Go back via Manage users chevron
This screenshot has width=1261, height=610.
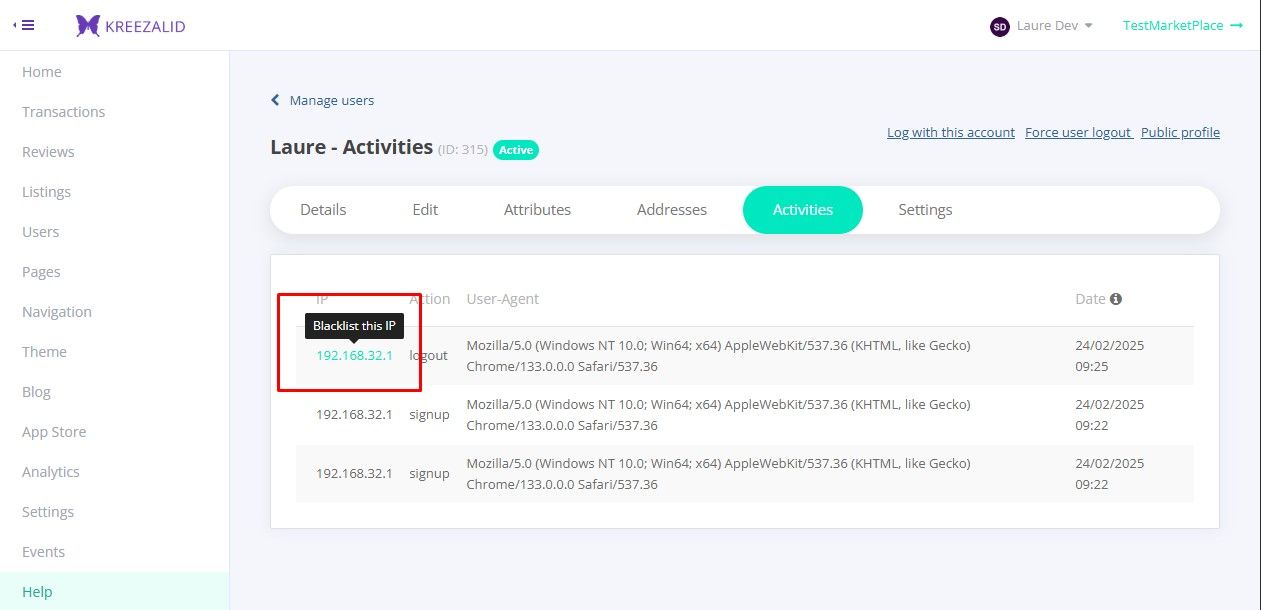(276, 100)
